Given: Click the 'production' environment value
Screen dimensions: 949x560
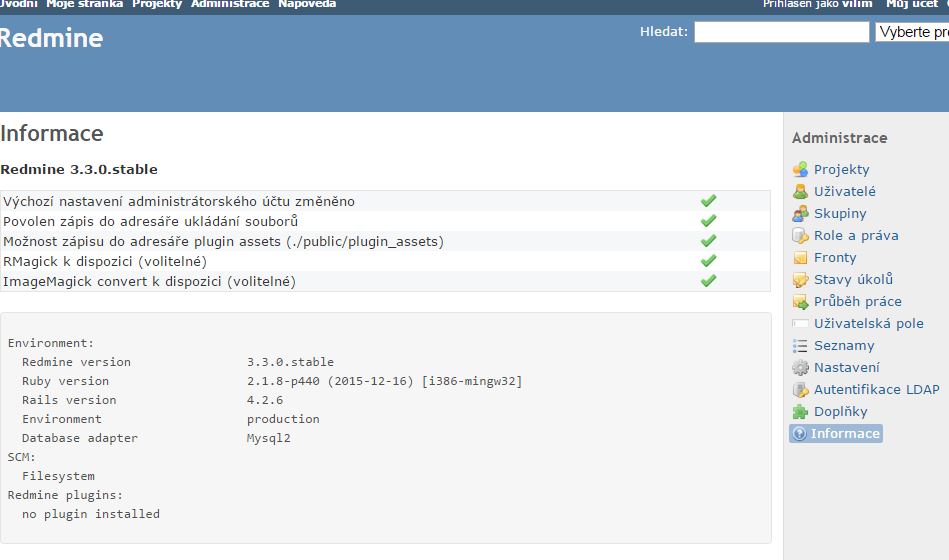Looking at the screenshot, I should [283, 419].
